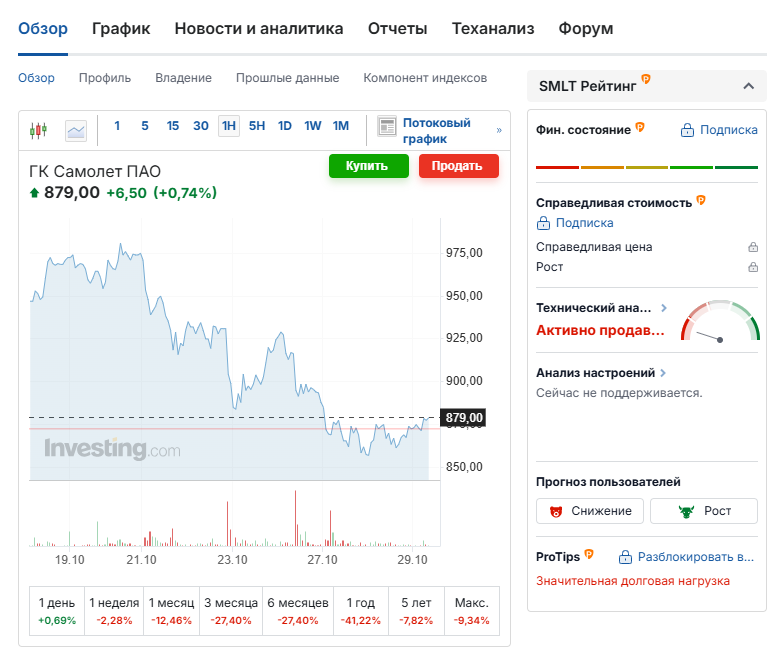The width and height of the screenshot is (776, 650).
Task: Select 3 месяца performance period
Action: [231, 611]
